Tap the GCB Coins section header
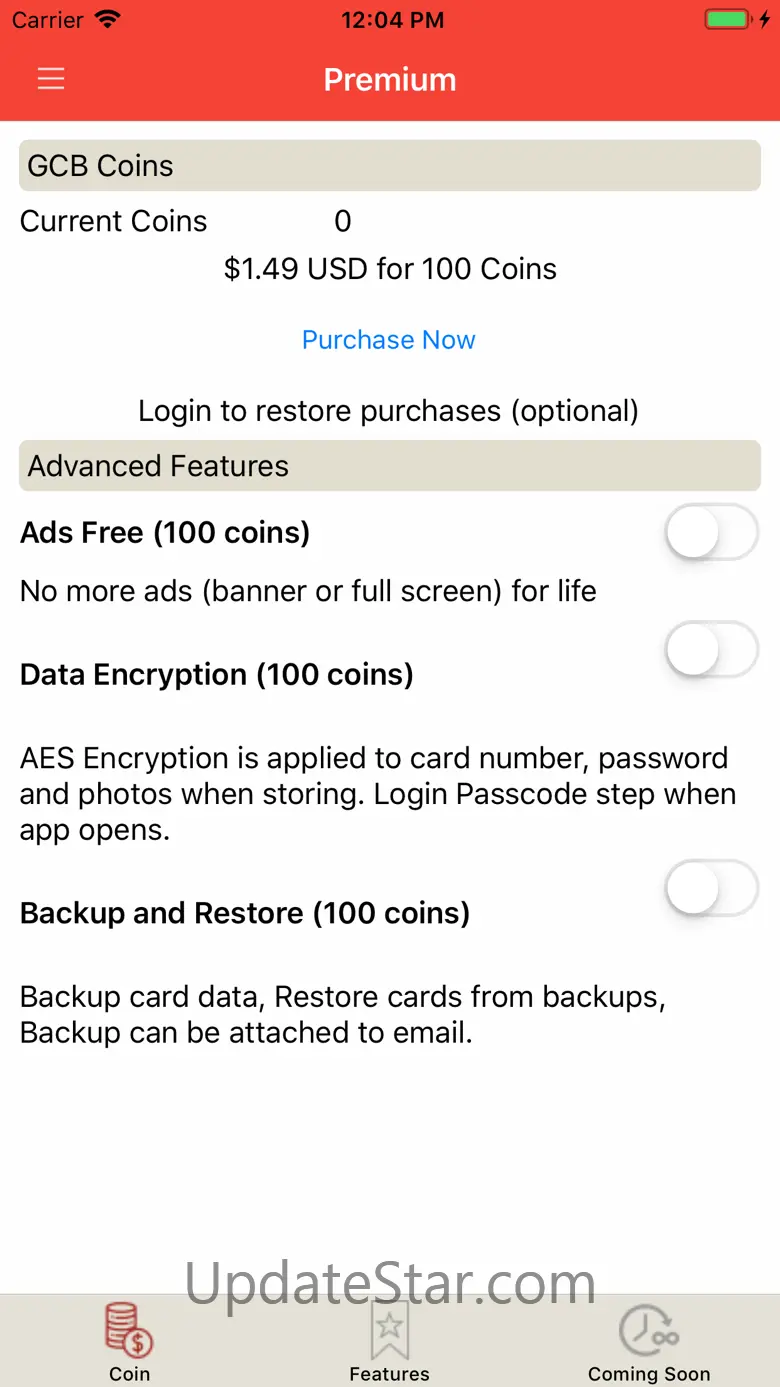This screenshot has height=1387, width=780. pos(389,166)
